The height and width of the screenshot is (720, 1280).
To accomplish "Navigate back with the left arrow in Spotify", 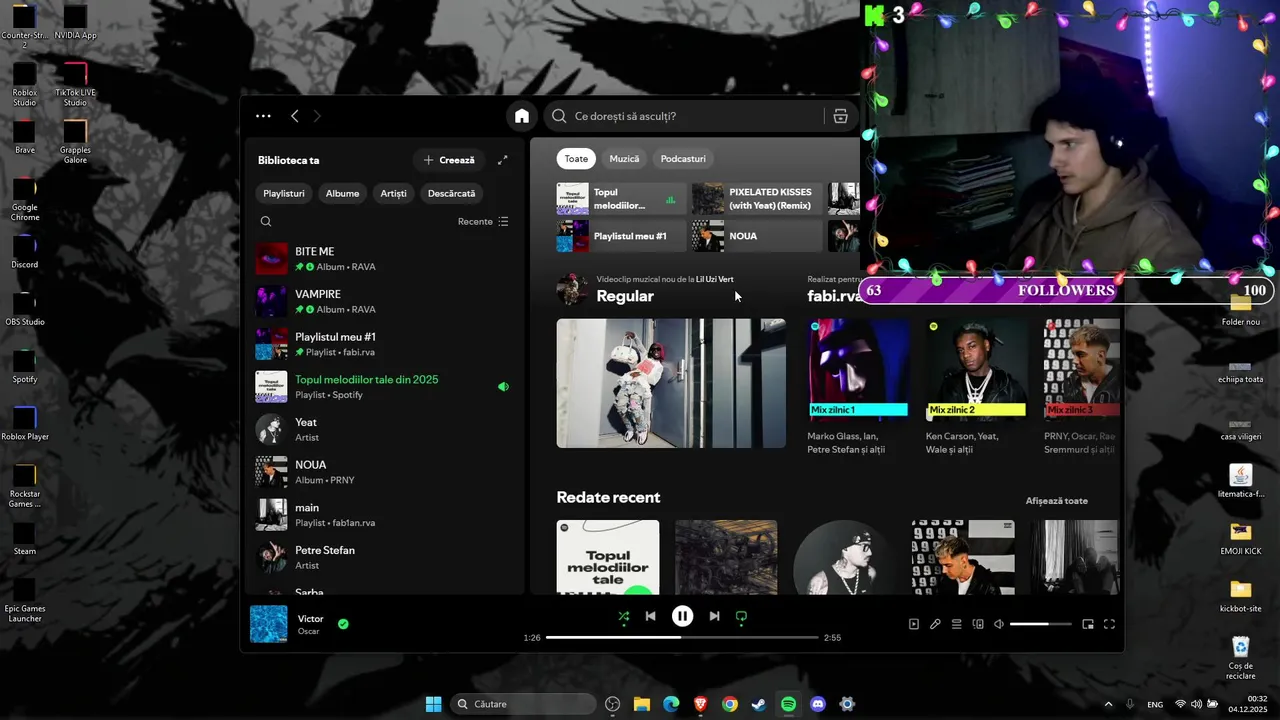I will pos(295,116).
